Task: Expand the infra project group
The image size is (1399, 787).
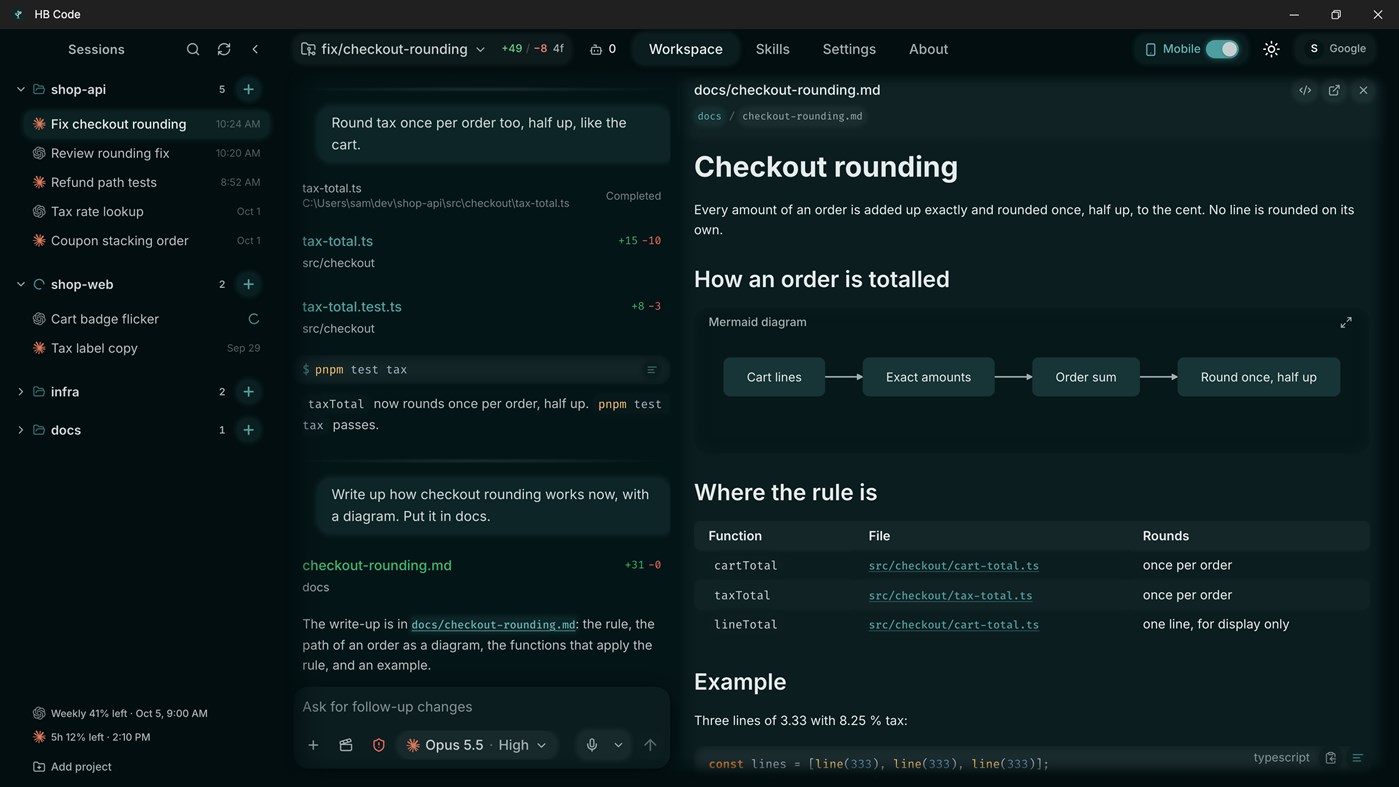Action: [20, 392]
